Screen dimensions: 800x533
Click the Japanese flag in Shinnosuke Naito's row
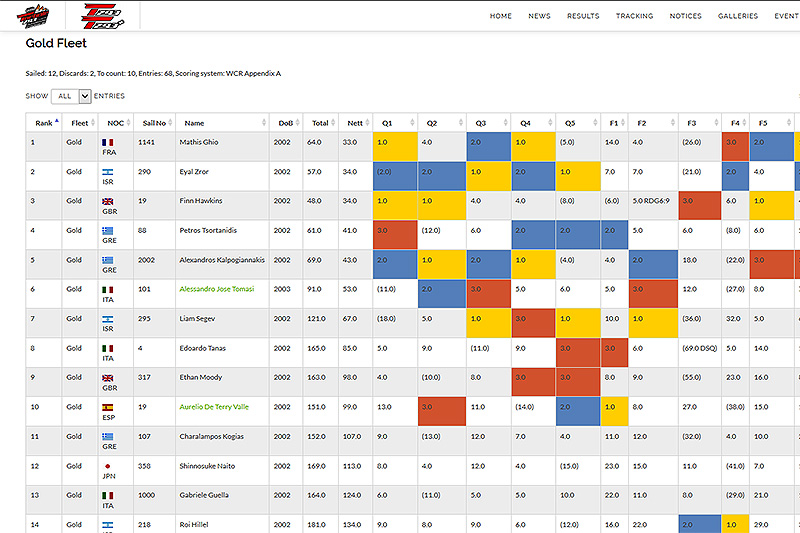pos(108,466)
